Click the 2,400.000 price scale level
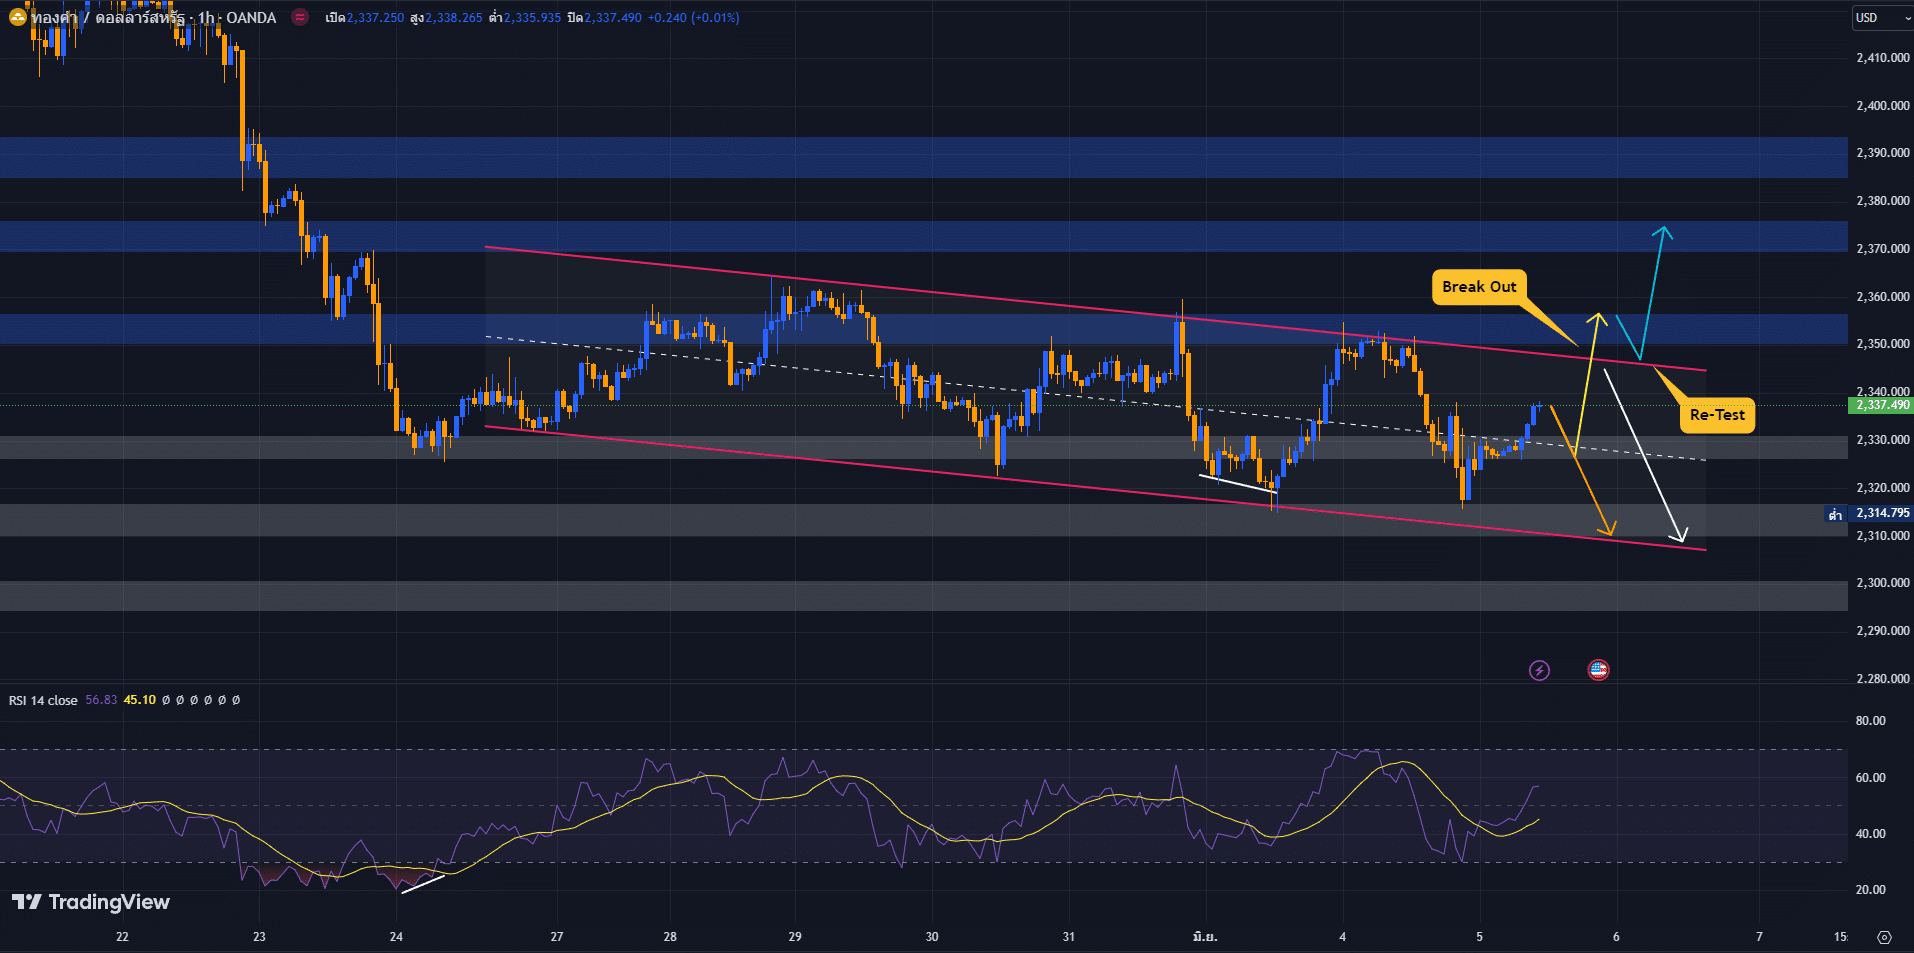1914x953 pixels. point(1882,105)
